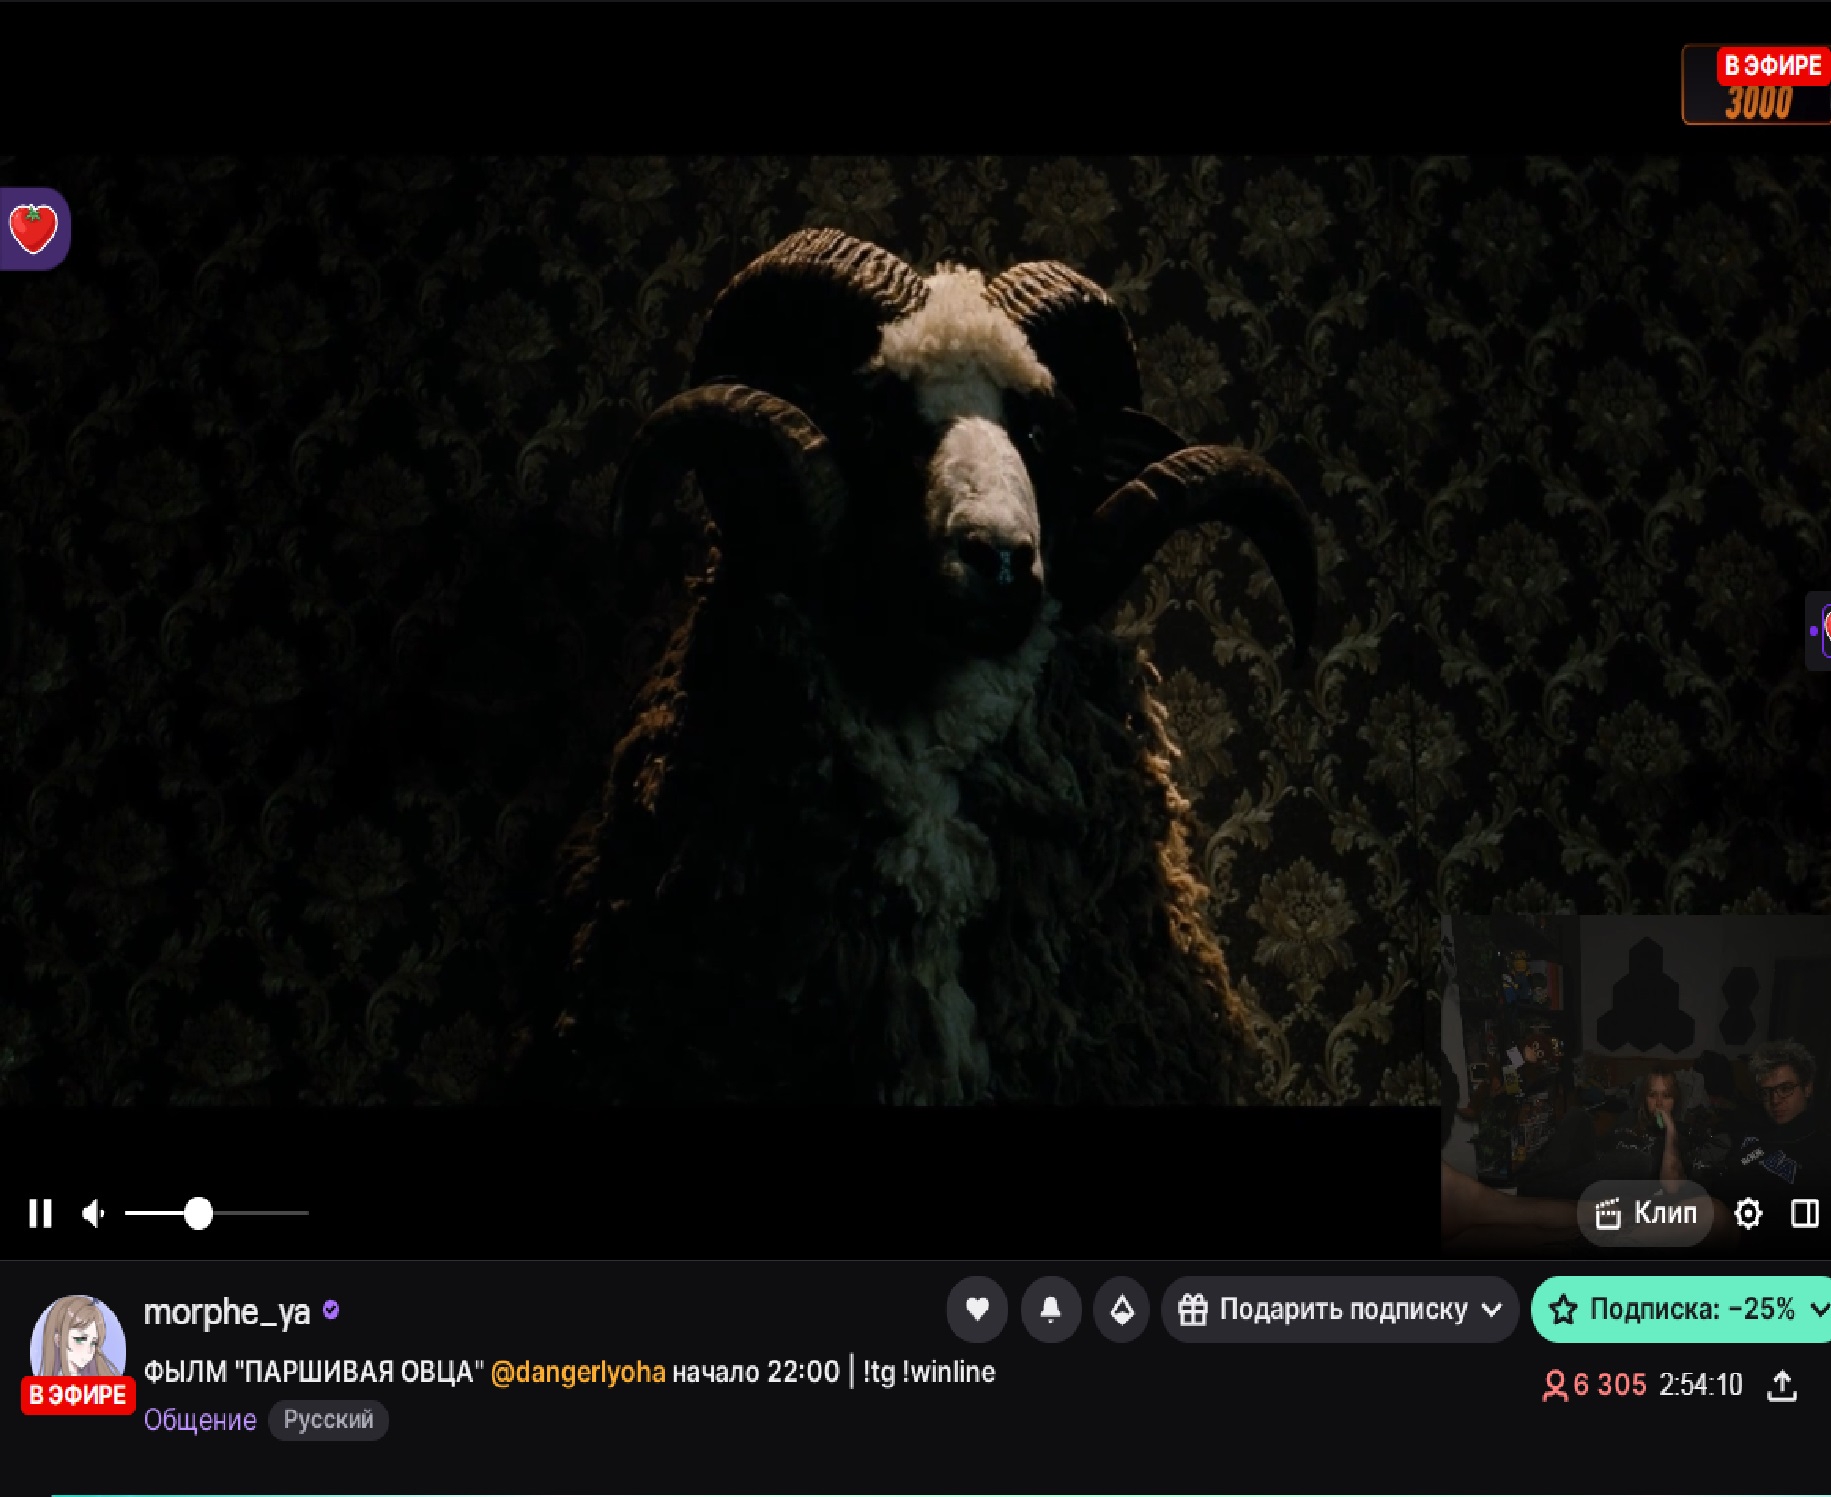Image resolution: width=1831 pixels, height=1497 pixels.
Task: Click the verified badge next to morphe_ya
Action: (331, 1310)
